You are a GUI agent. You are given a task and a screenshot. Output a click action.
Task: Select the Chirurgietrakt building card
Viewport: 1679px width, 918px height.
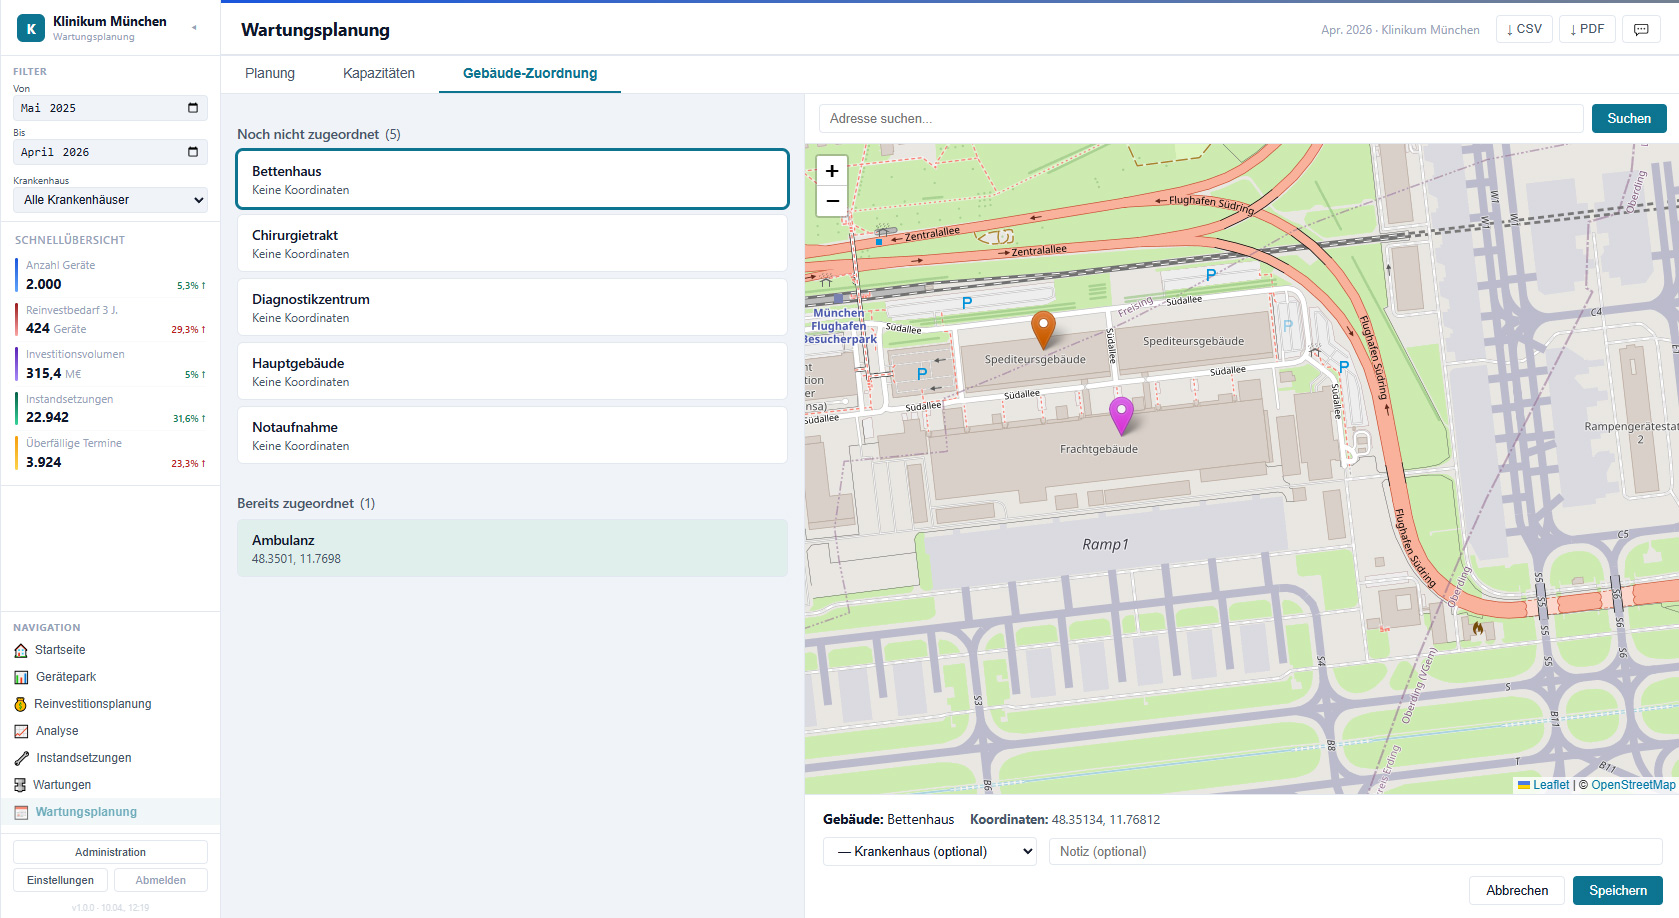click(512, 244)
